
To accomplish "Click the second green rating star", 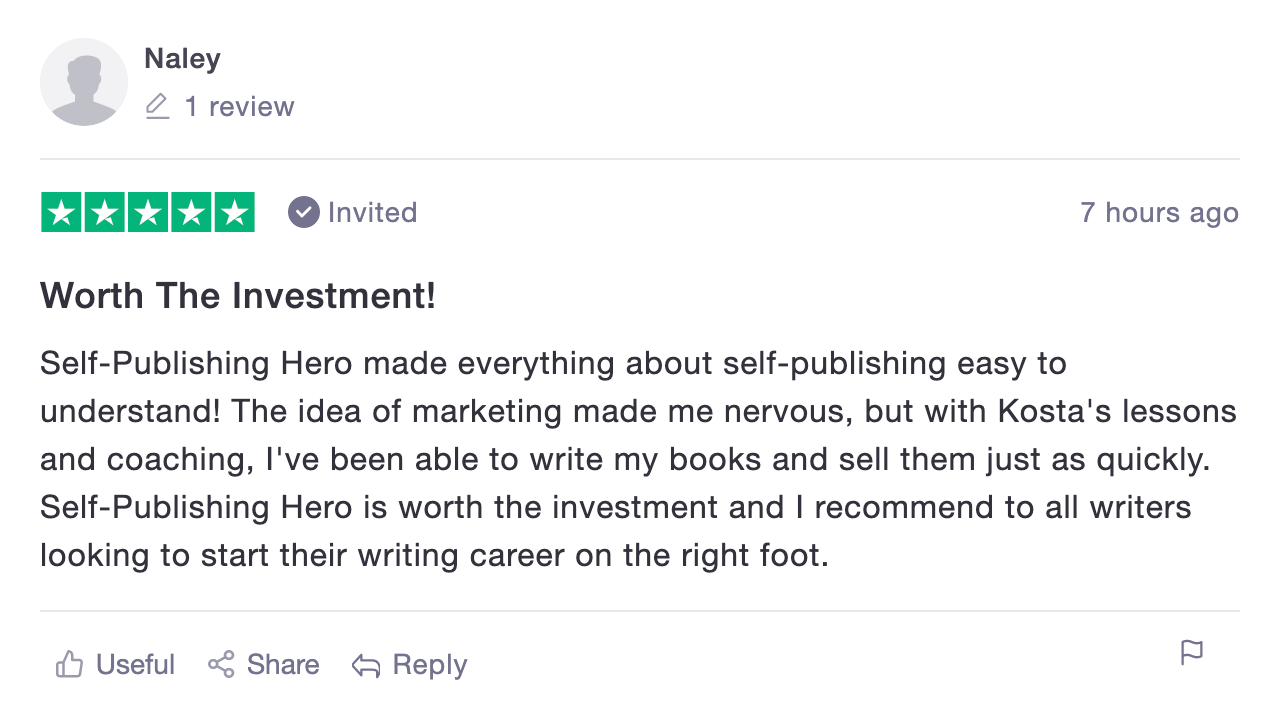I will pyautogui.click(x=105, y=212).
